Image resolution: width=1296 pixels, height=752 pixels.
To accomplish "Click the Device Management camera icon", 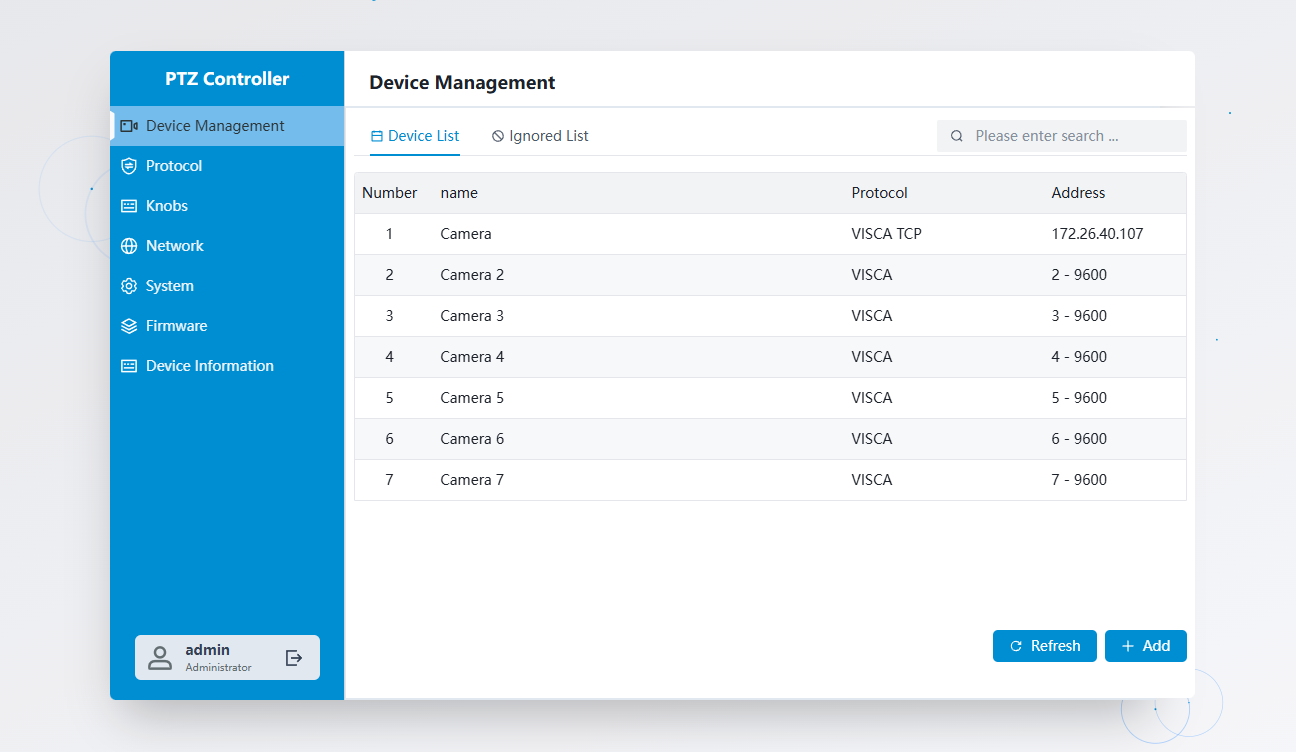I will (129, 126).
